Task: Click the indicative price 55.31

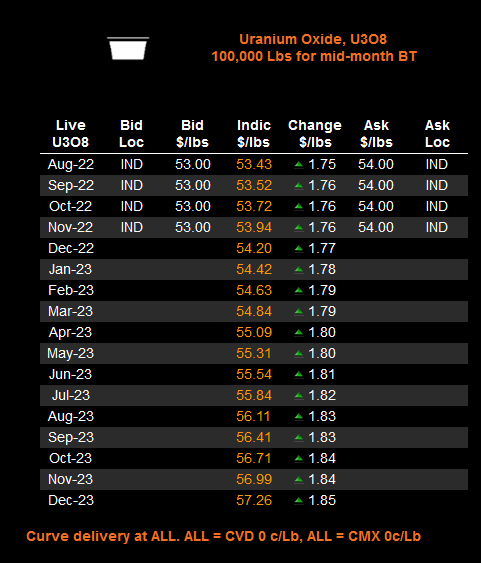Action: point(254,353)
